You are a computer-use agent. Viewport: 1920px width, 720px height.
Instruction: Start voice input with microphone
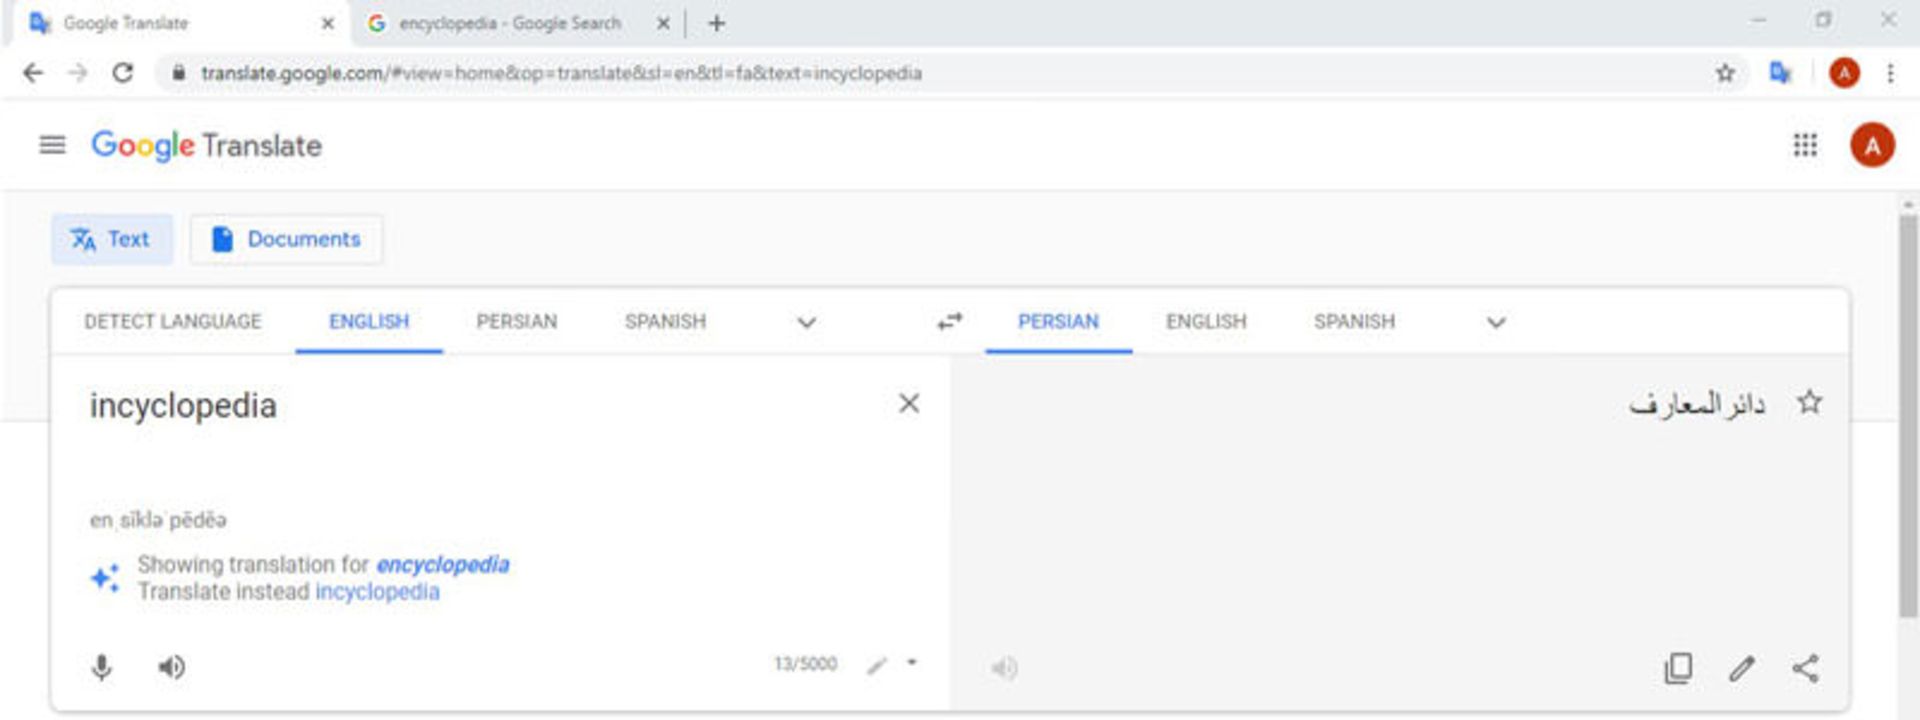[x=102, y=667]
